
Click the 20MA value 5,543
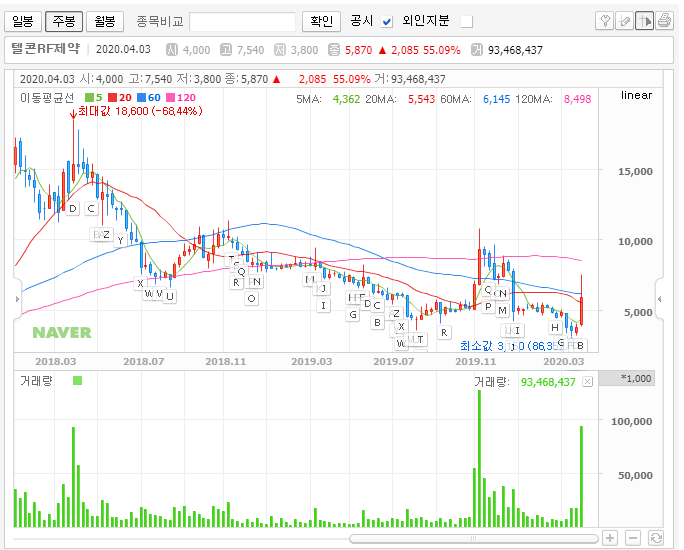(421, 99)
